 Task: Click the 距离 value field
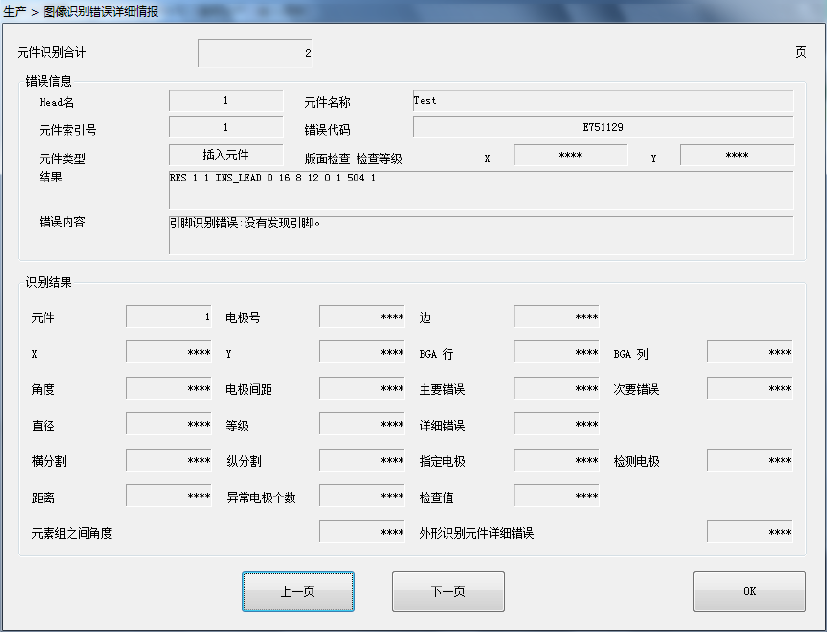click(x=169, y=496)
